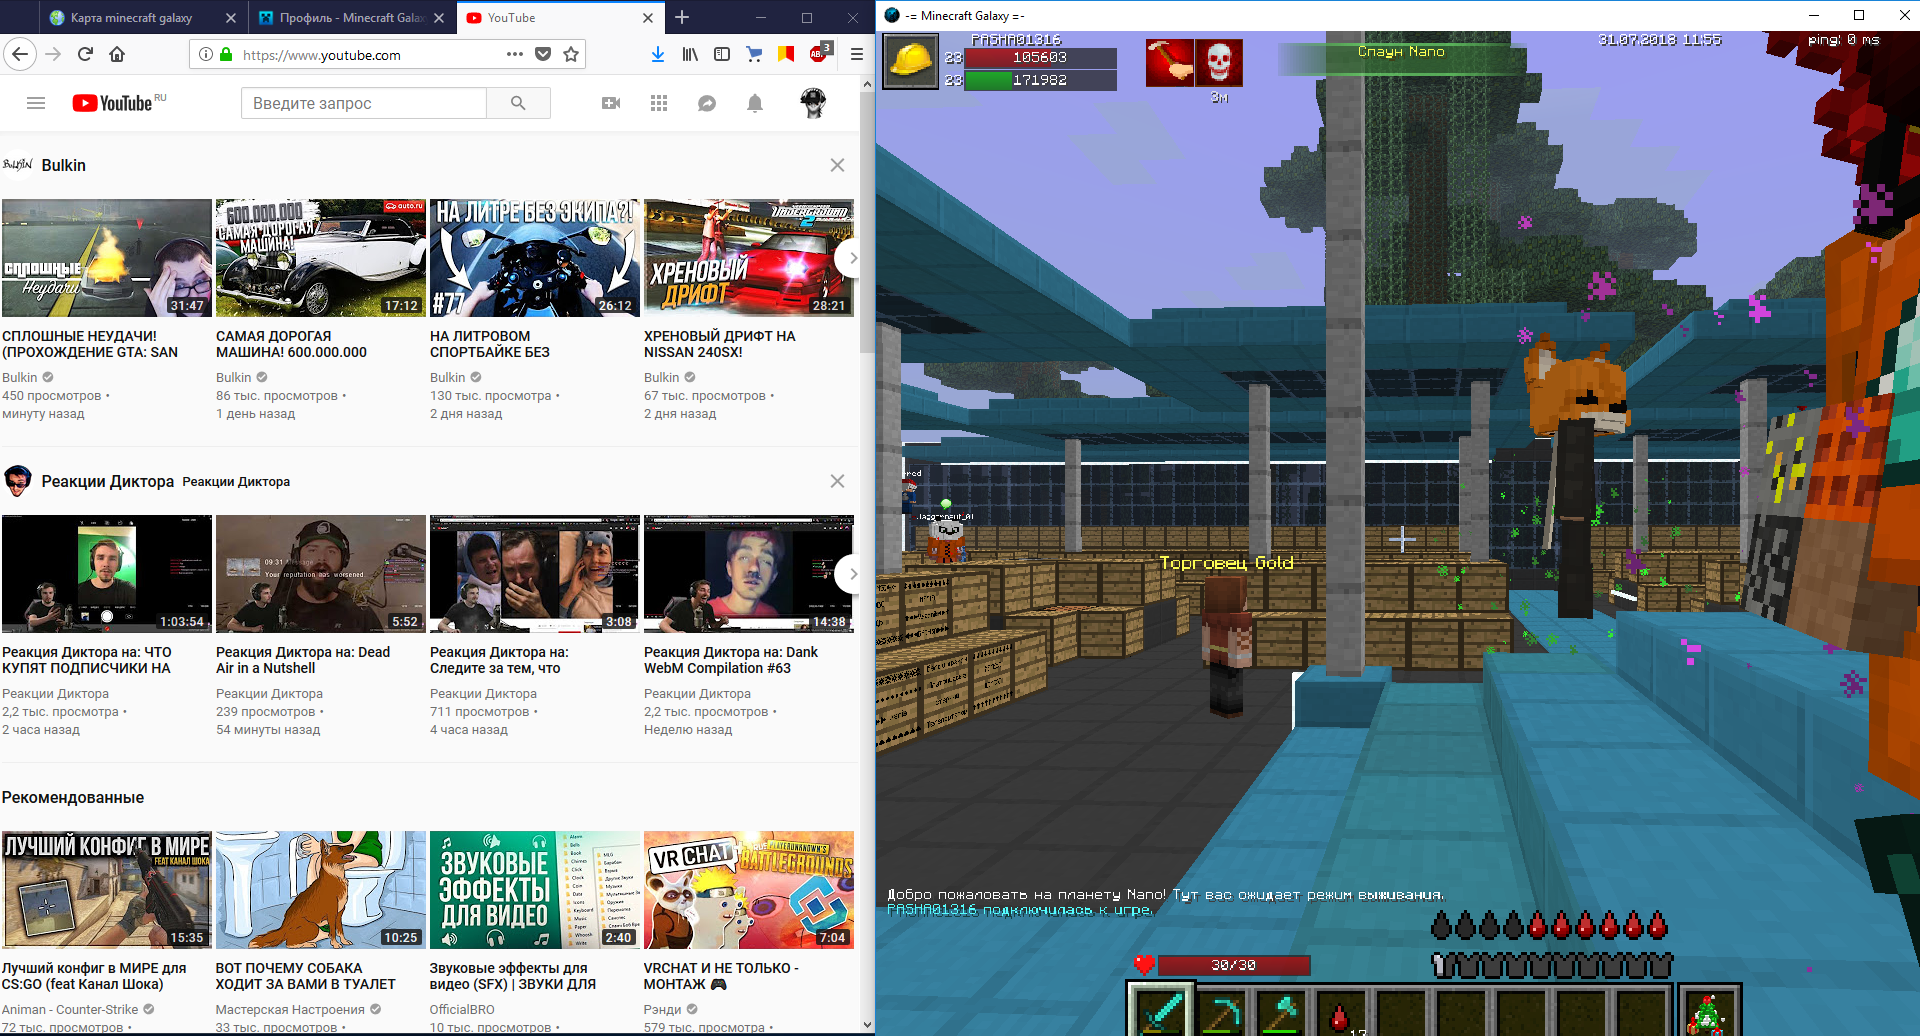Close the Профиль Minecraft Galaxy tab

[x=439, y=18]
